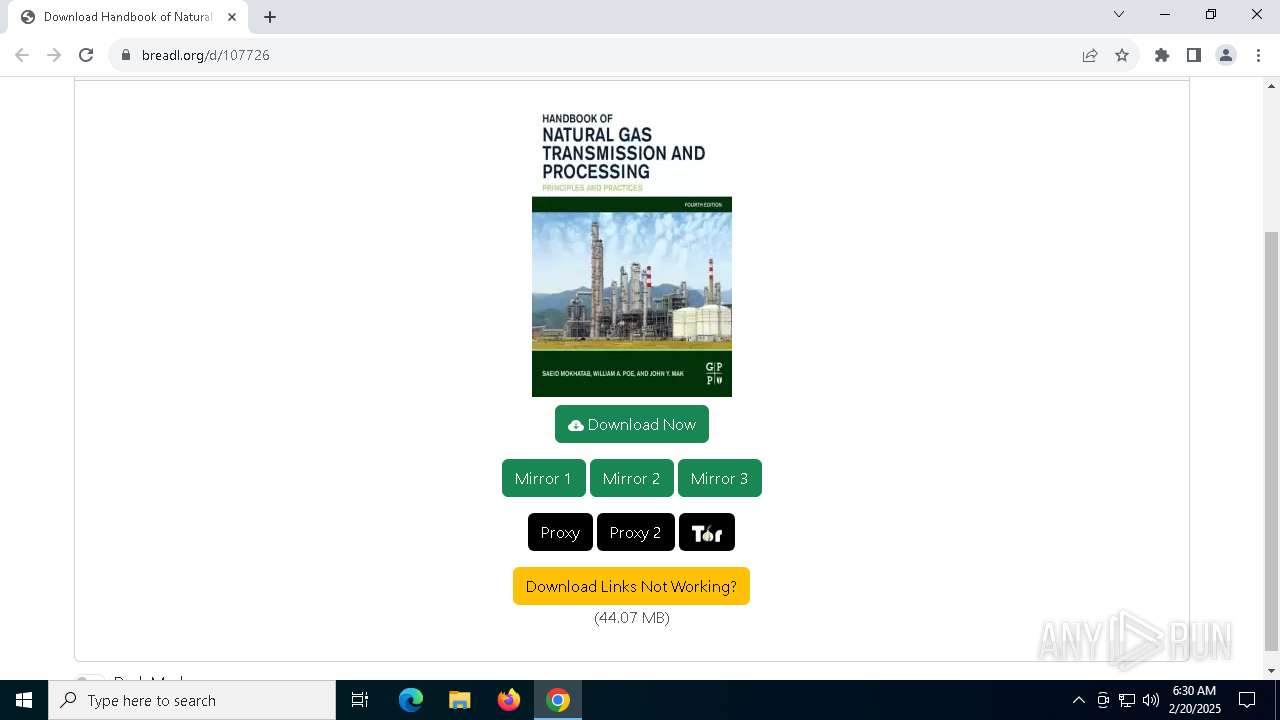Click the Proxy button
Image resolution: width=1280 pixels, height=720 pixels.
[560, 532]
